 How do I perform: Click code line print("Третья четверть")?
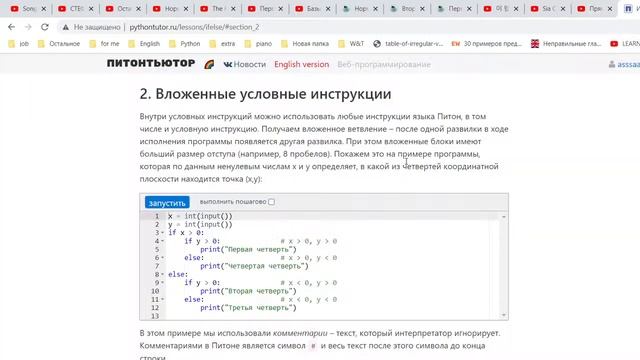pos(248,308)
